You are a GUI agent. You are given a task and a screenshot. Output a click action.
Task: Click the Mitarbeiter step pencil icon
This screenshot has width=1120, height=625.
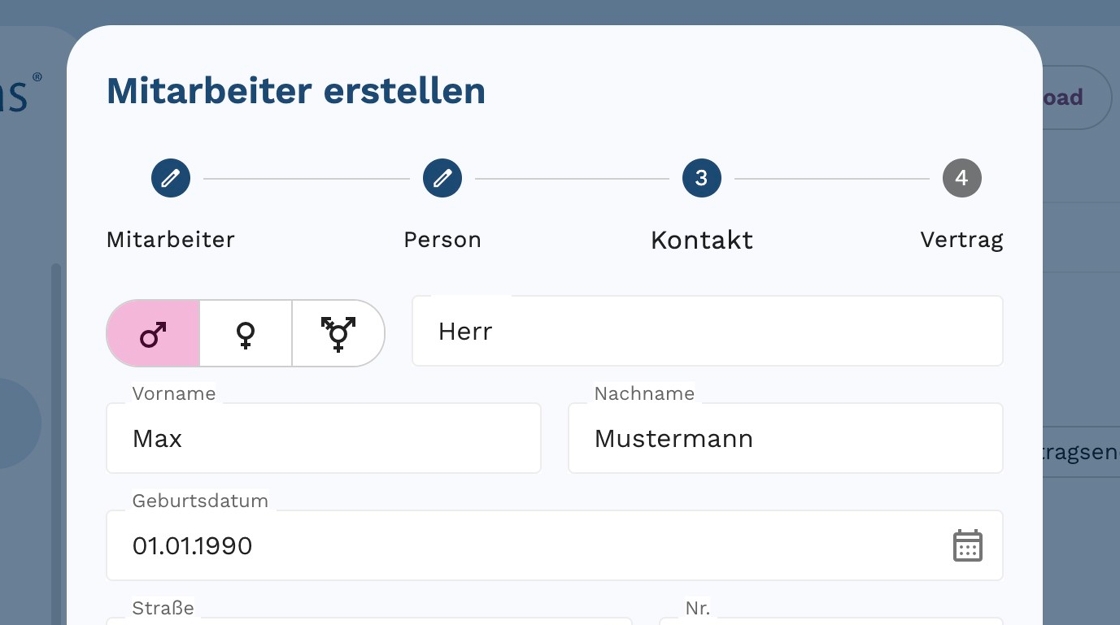tap(171, 178)
